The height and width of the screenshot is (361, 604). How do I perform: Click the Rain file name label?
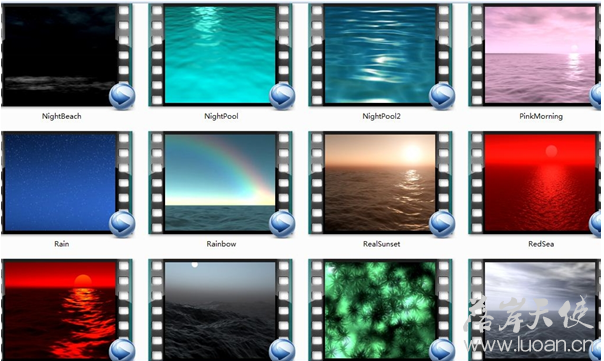click(62, 244)
